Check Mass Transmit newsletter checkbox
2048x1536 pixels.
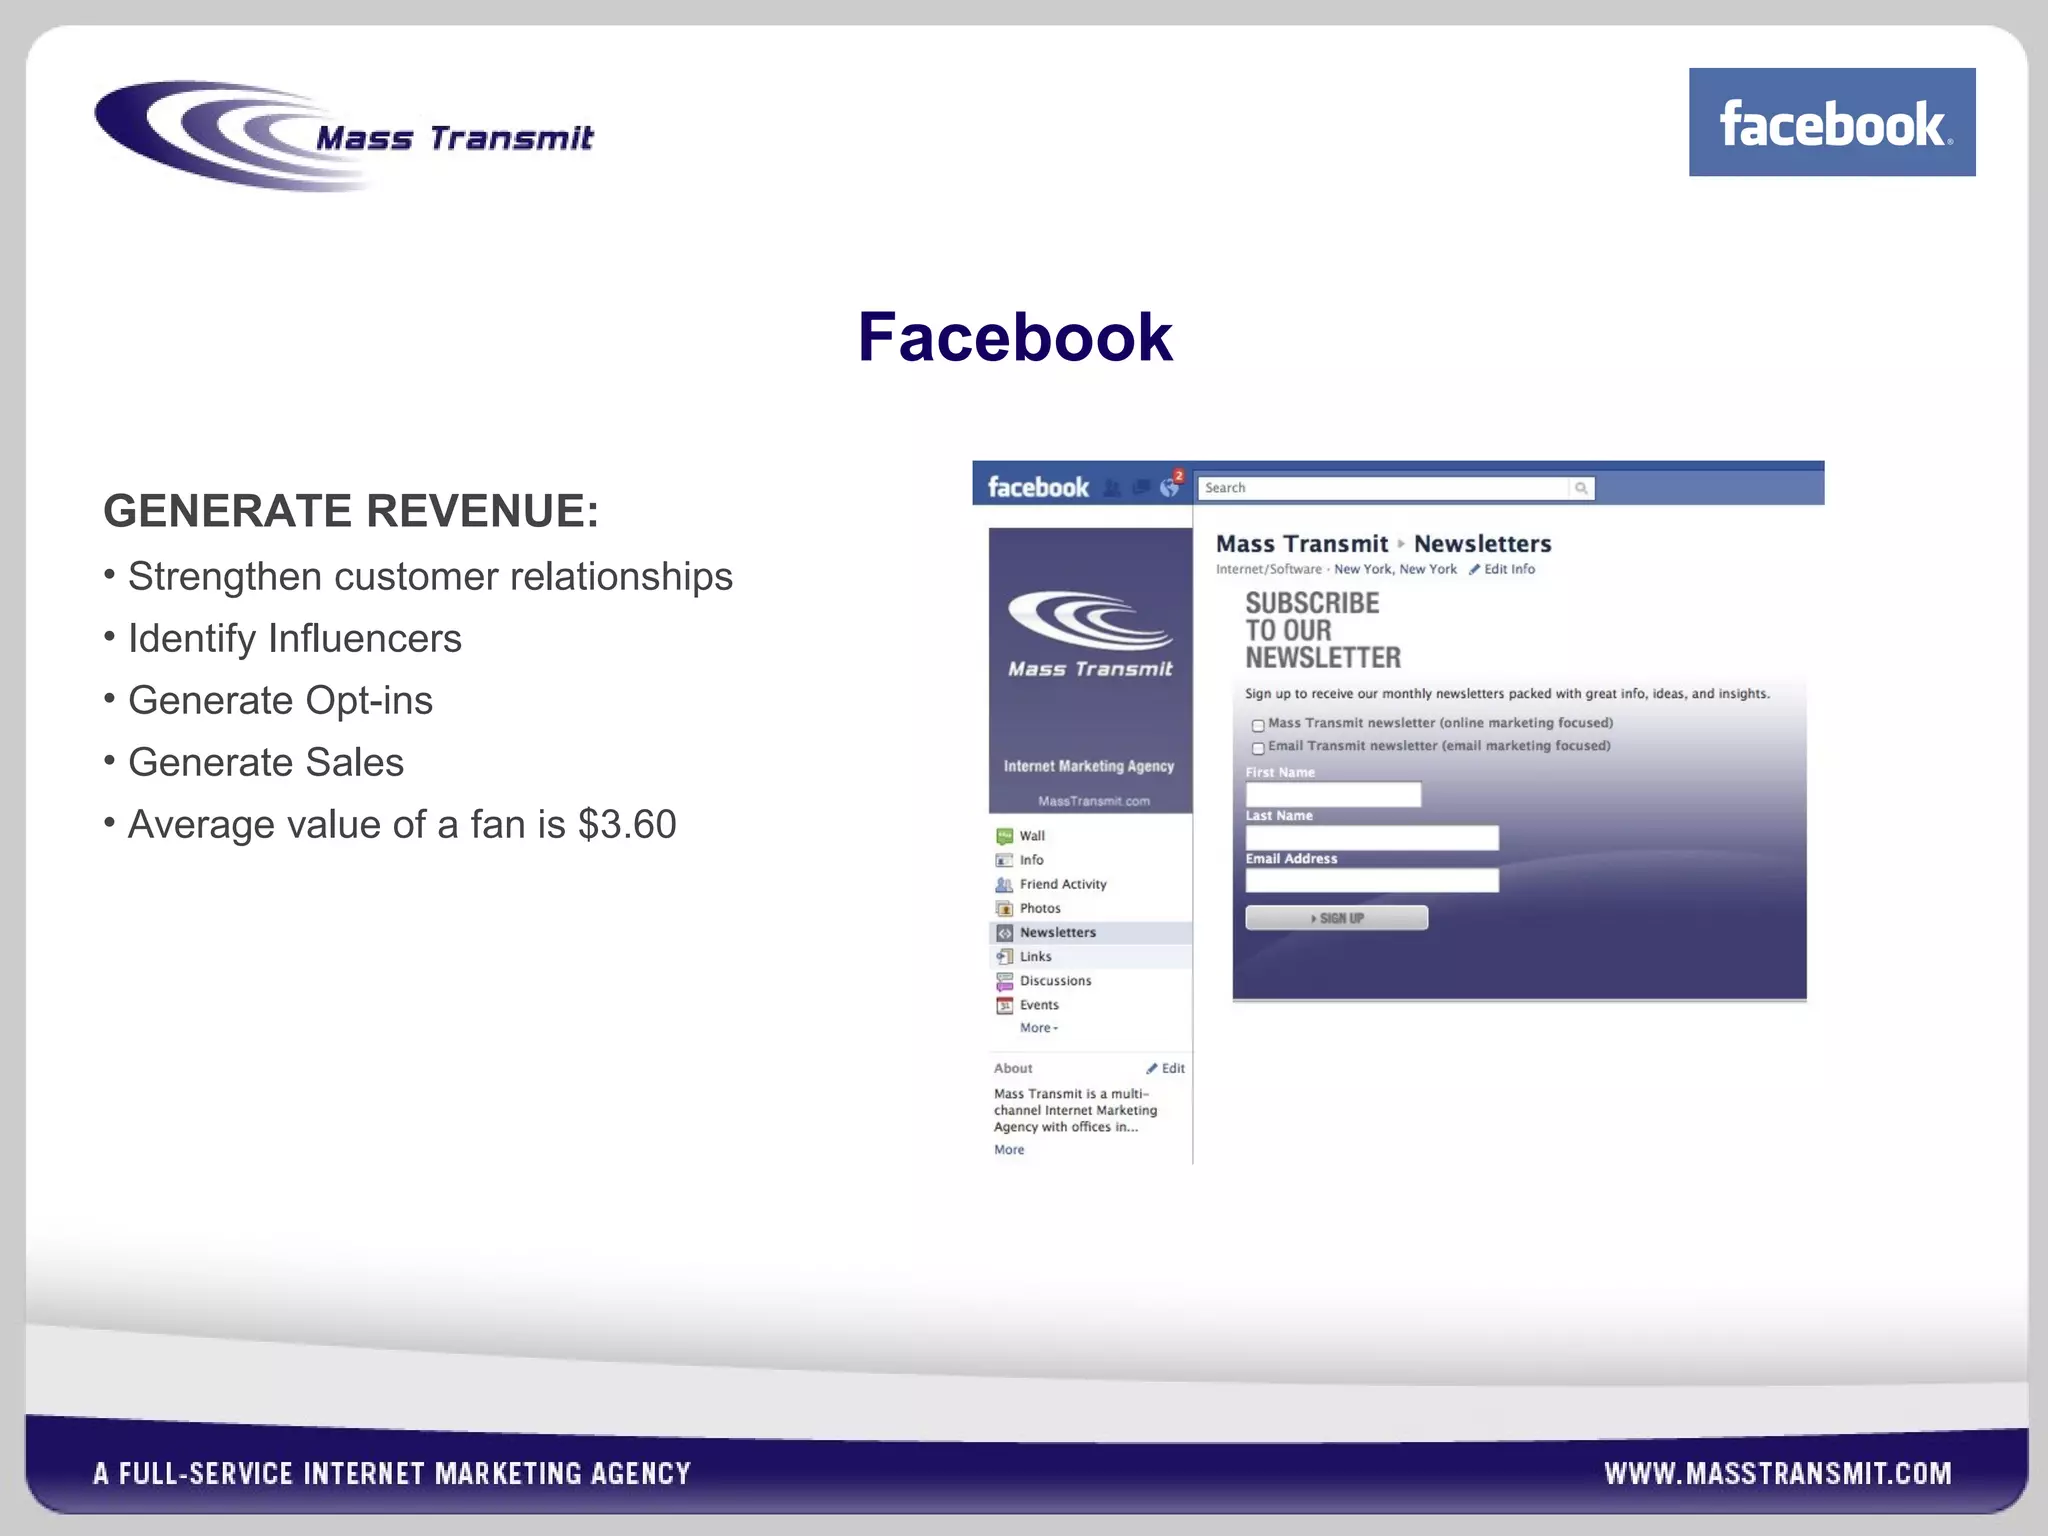coord(1258,725)
